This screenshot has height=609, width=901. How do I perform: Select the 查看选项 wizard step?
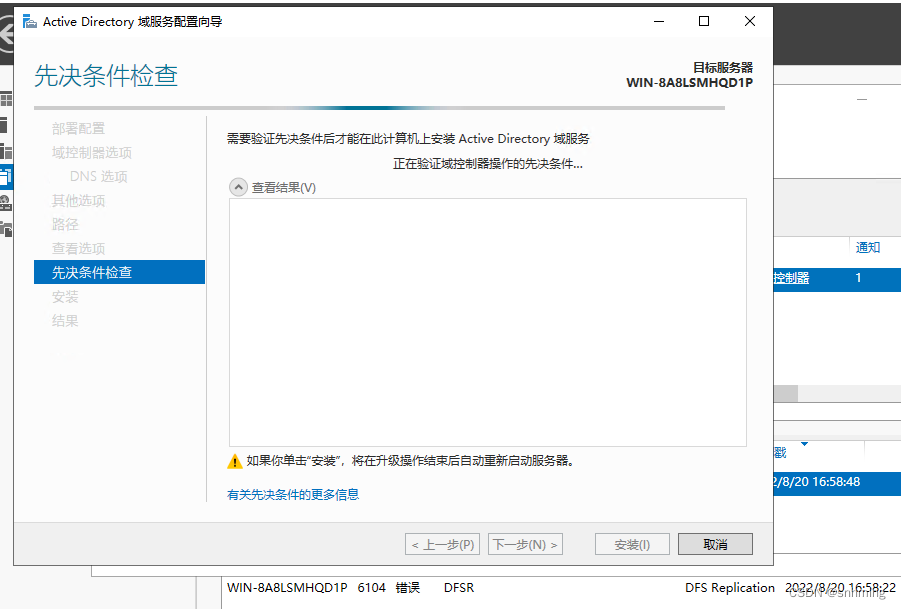78,249
